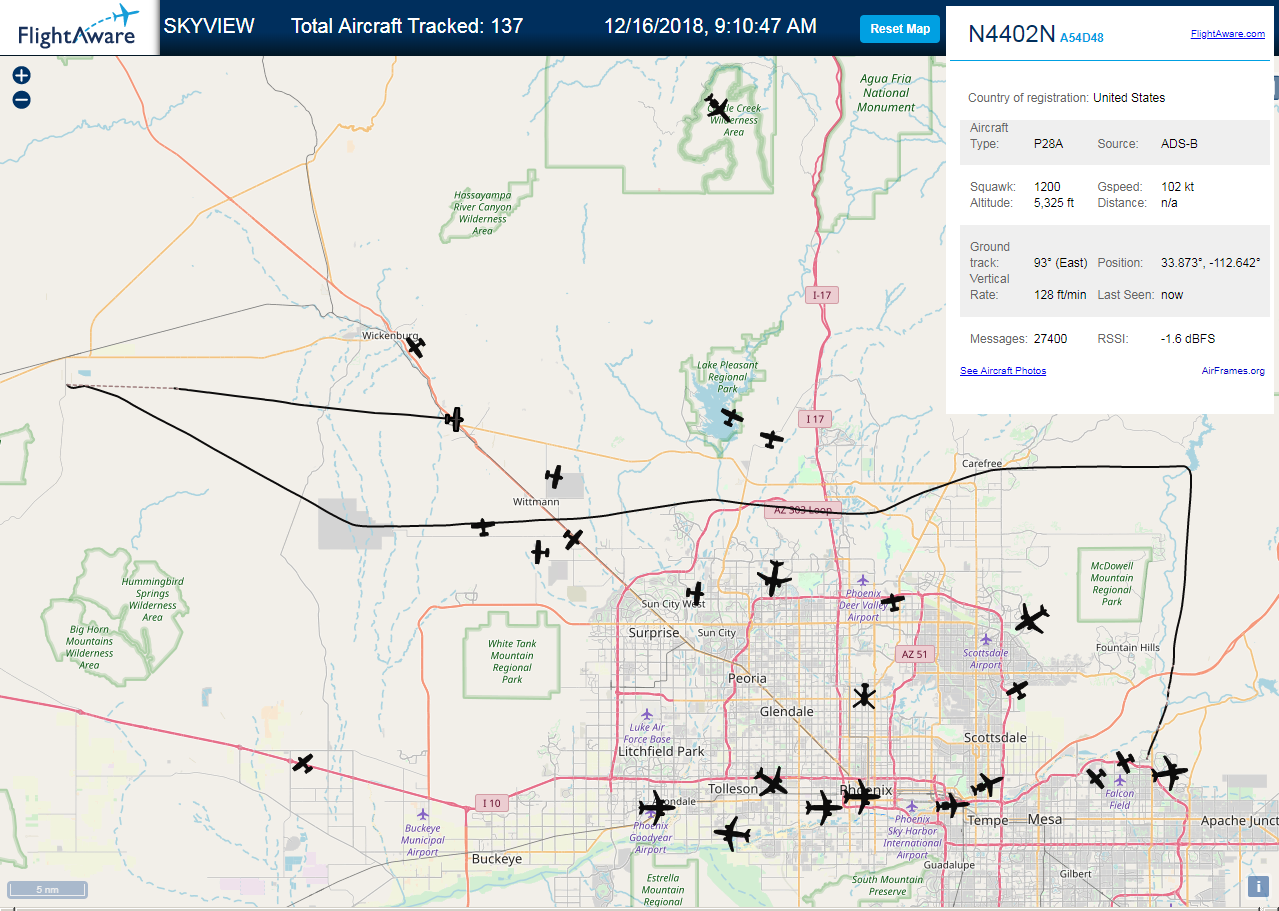
Task: Click the AZ 303 Loop highway shield
Action: tap(803, 510)
